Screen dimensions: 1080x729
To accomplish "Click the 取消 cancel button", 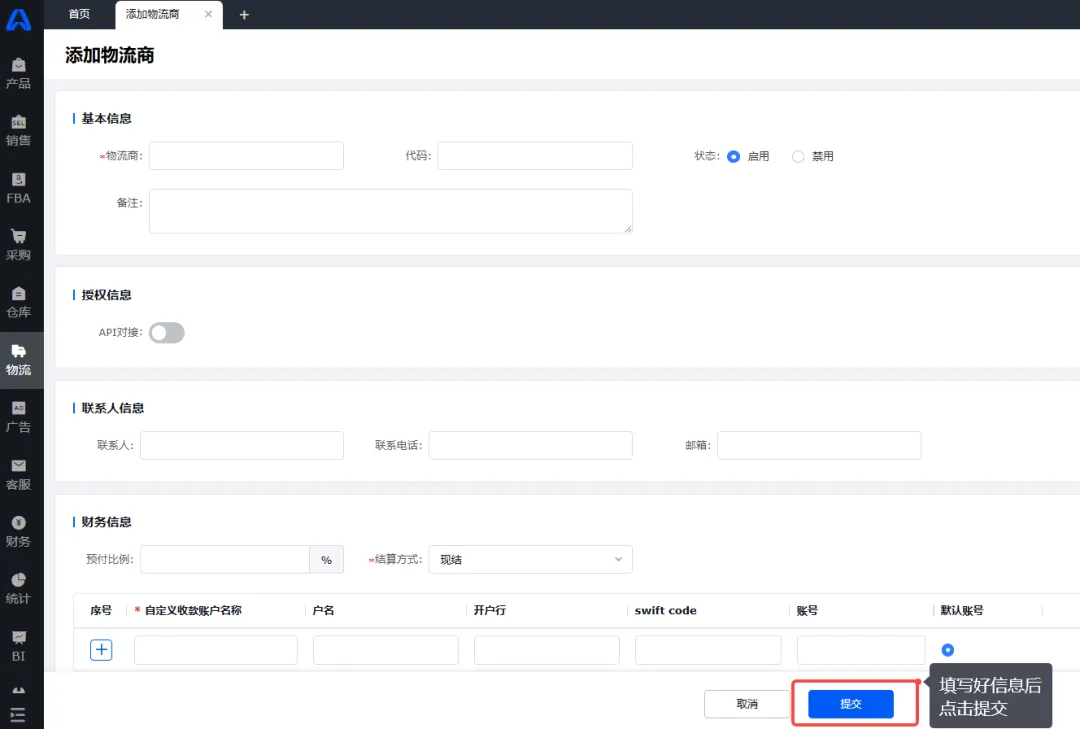I will [747, 704].
